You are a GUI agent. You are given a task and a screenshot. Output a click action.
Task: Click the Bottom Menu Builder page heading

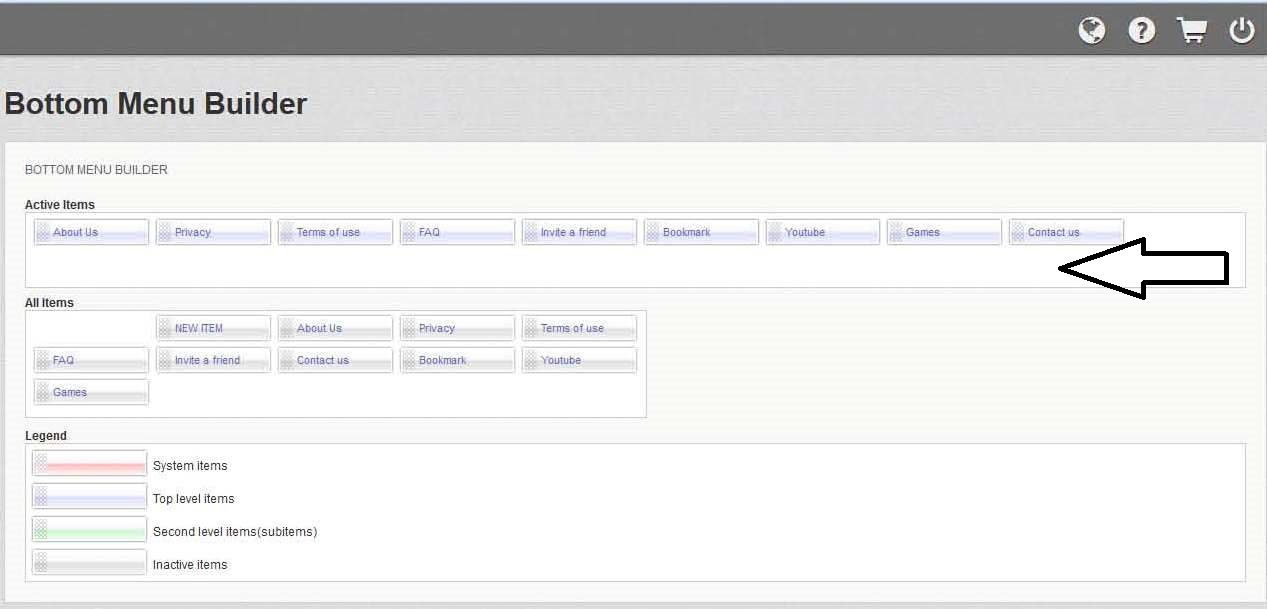[x=156, y=104]
